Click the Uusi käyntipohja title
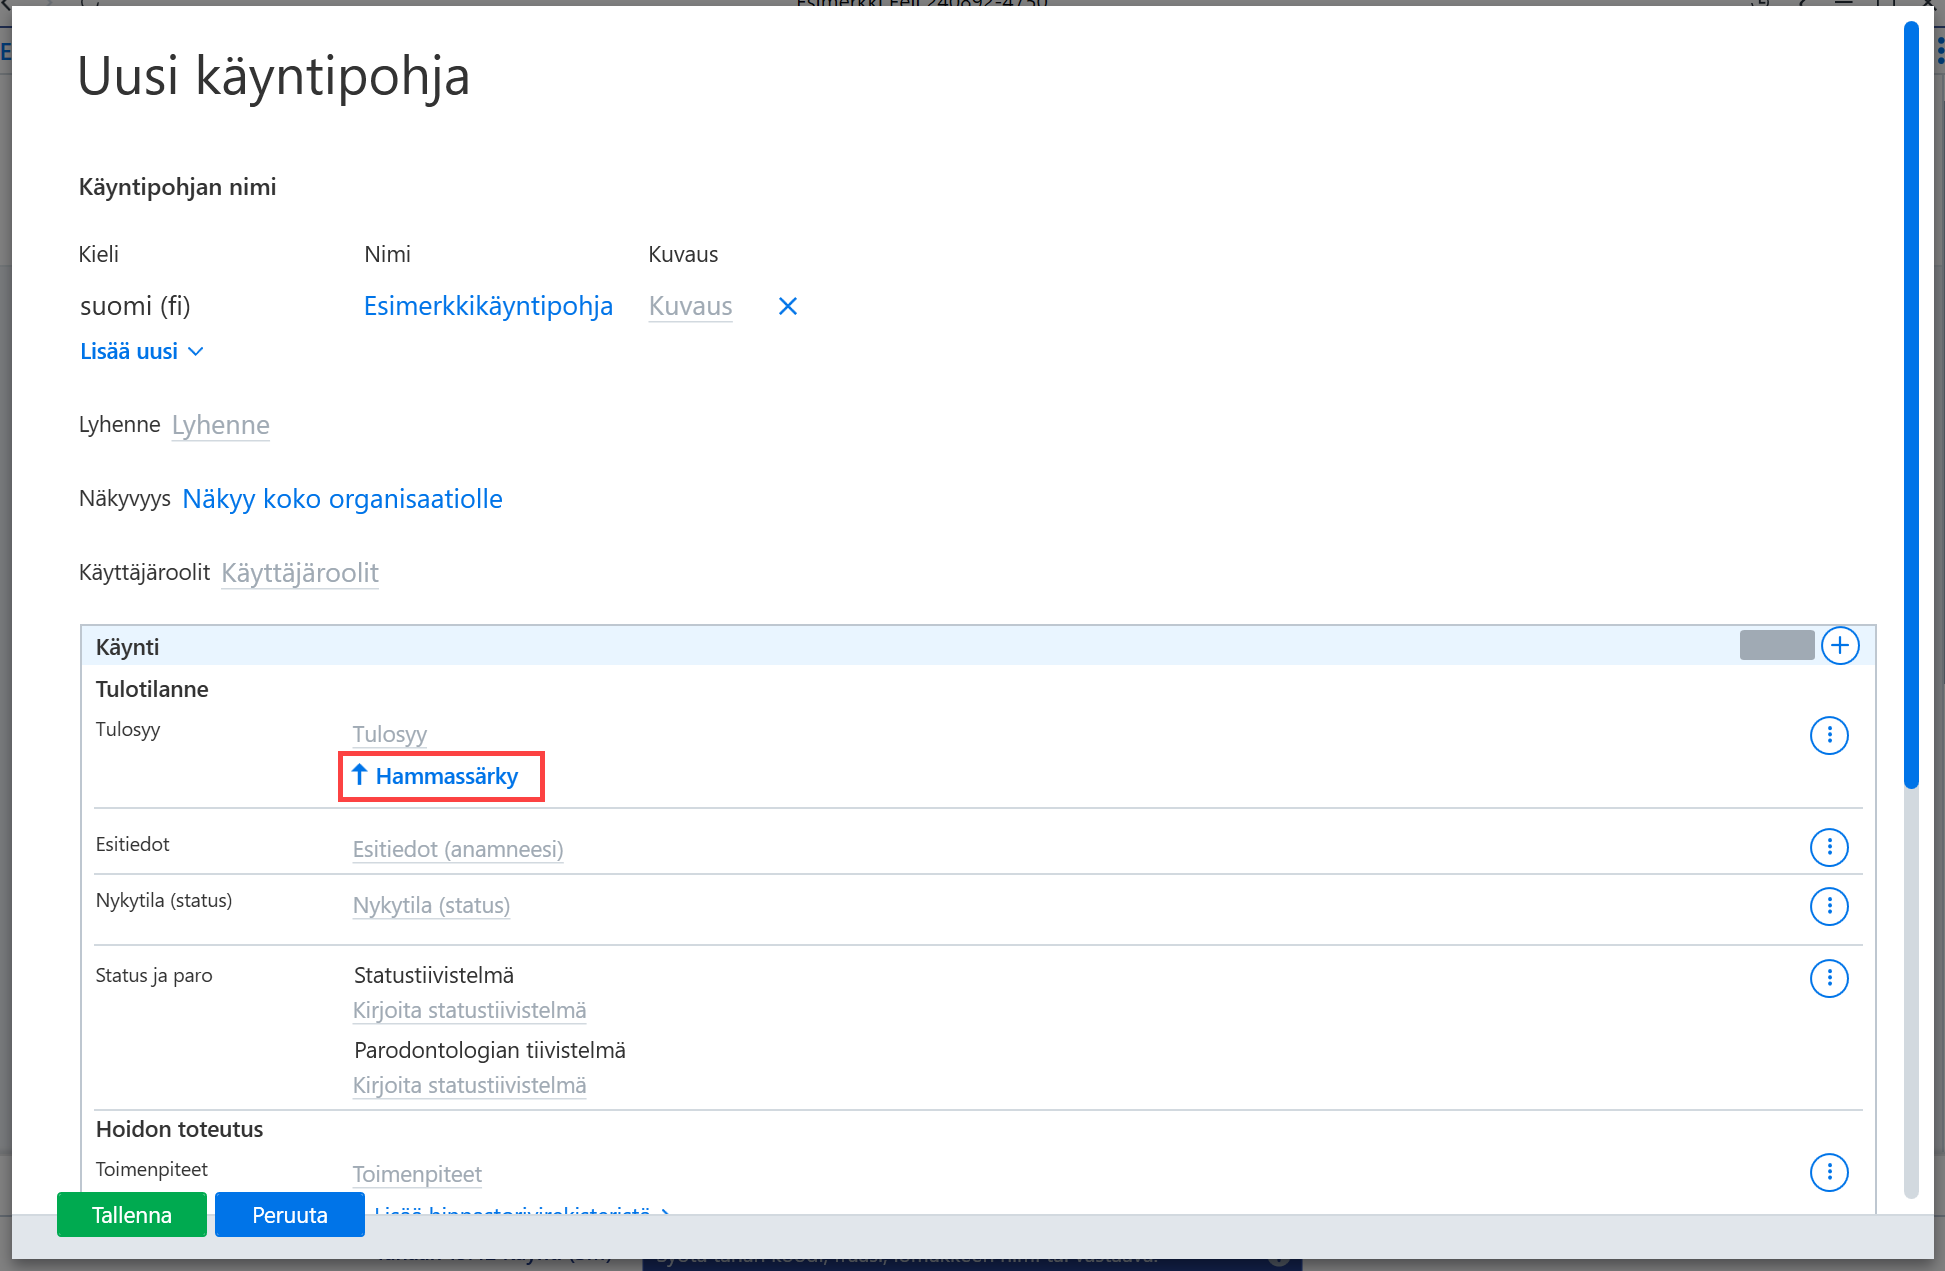The height and width of the screenshot is (1271, 1945). tap(274, 76)
